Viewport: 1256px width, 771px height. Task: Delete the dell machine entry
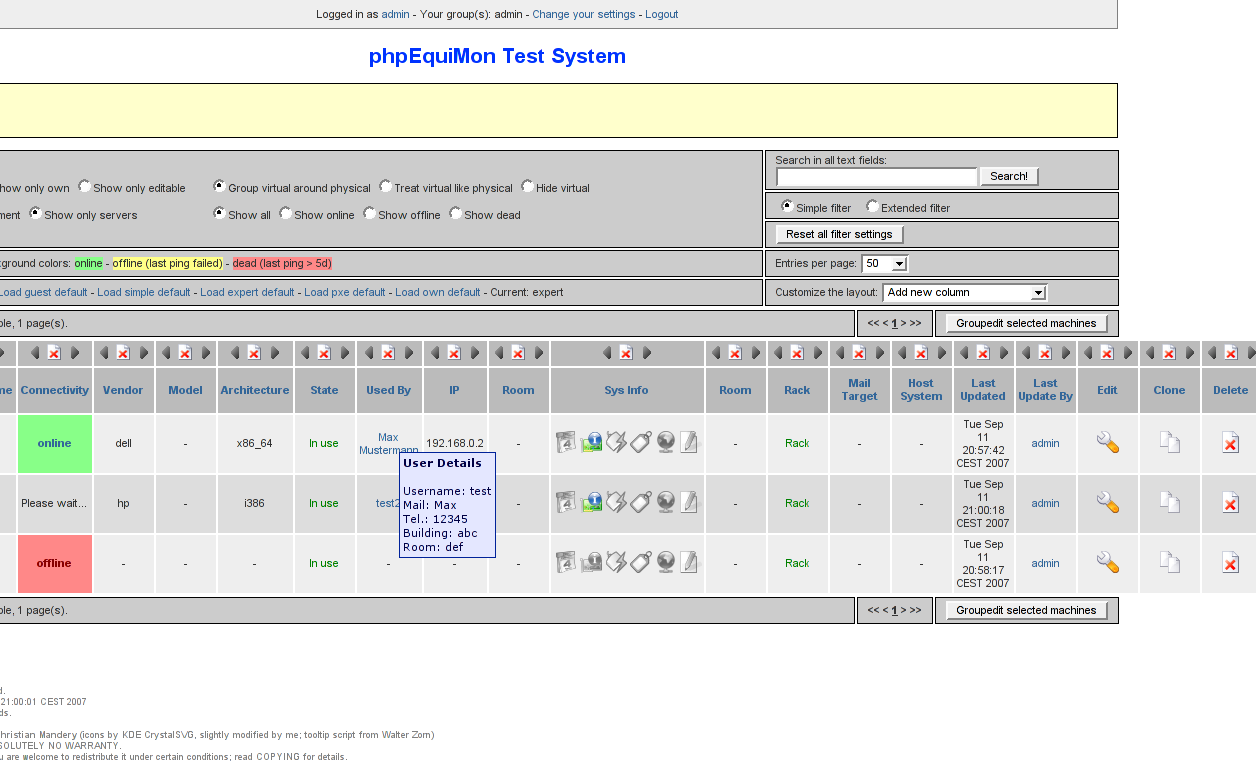(1231, 443)
